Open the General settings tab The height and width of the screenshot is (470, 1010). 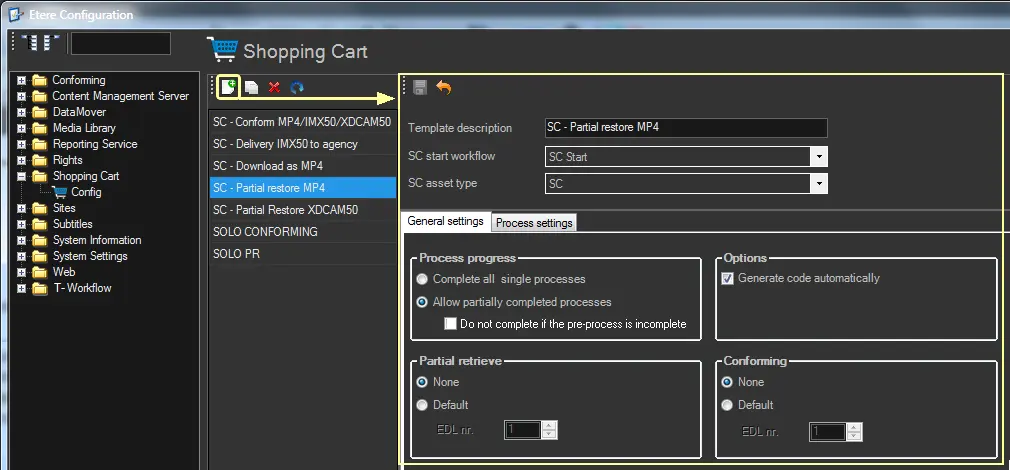[x=445, y=221]
